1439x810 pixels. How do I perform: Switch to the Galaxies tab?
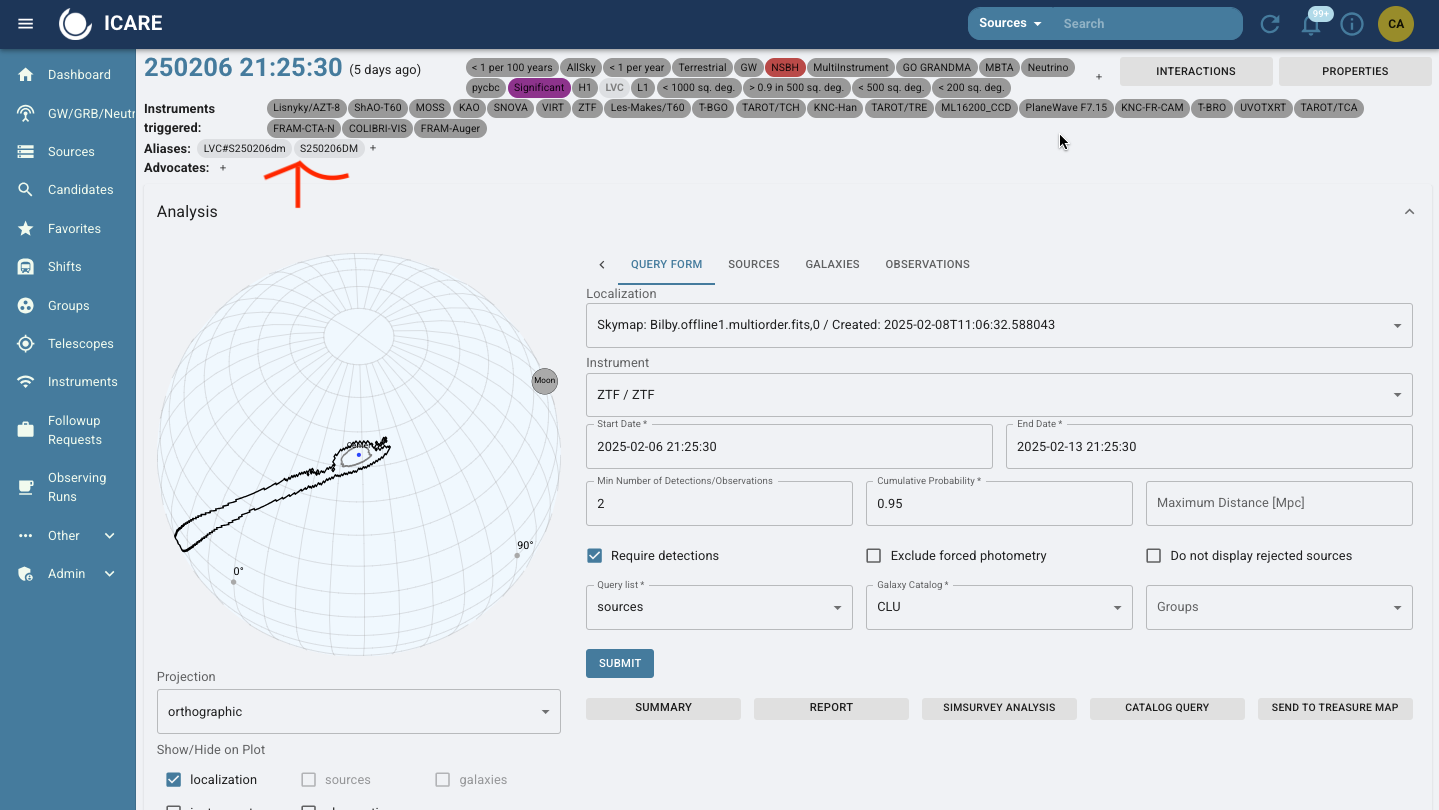(832, 265)
